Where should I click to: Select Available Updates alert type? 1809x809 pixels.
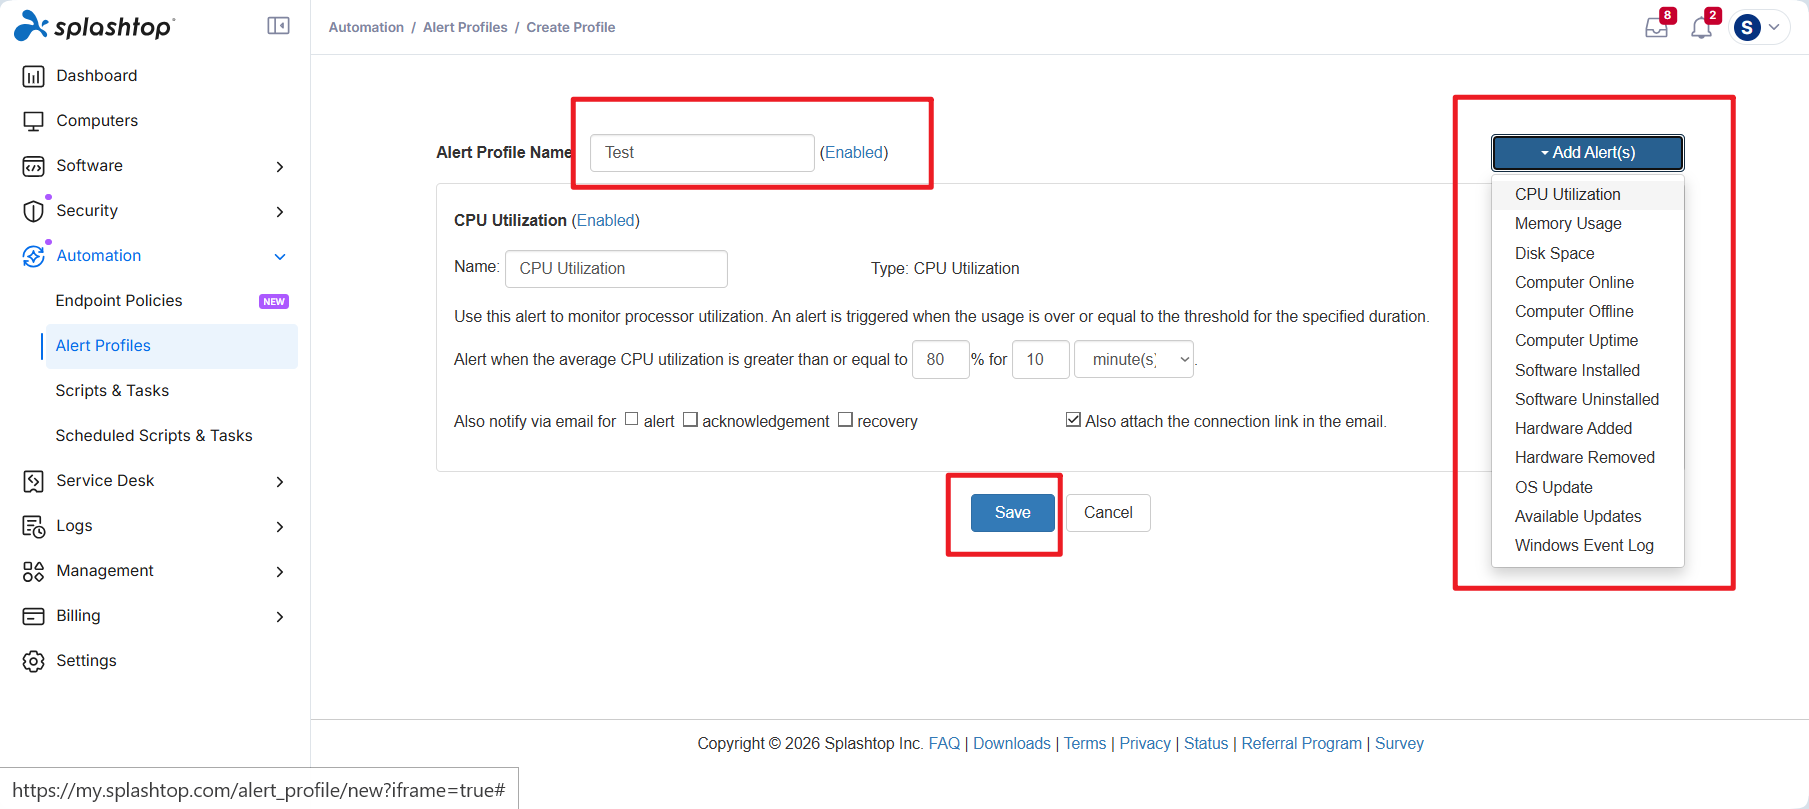coord(1588,516)
